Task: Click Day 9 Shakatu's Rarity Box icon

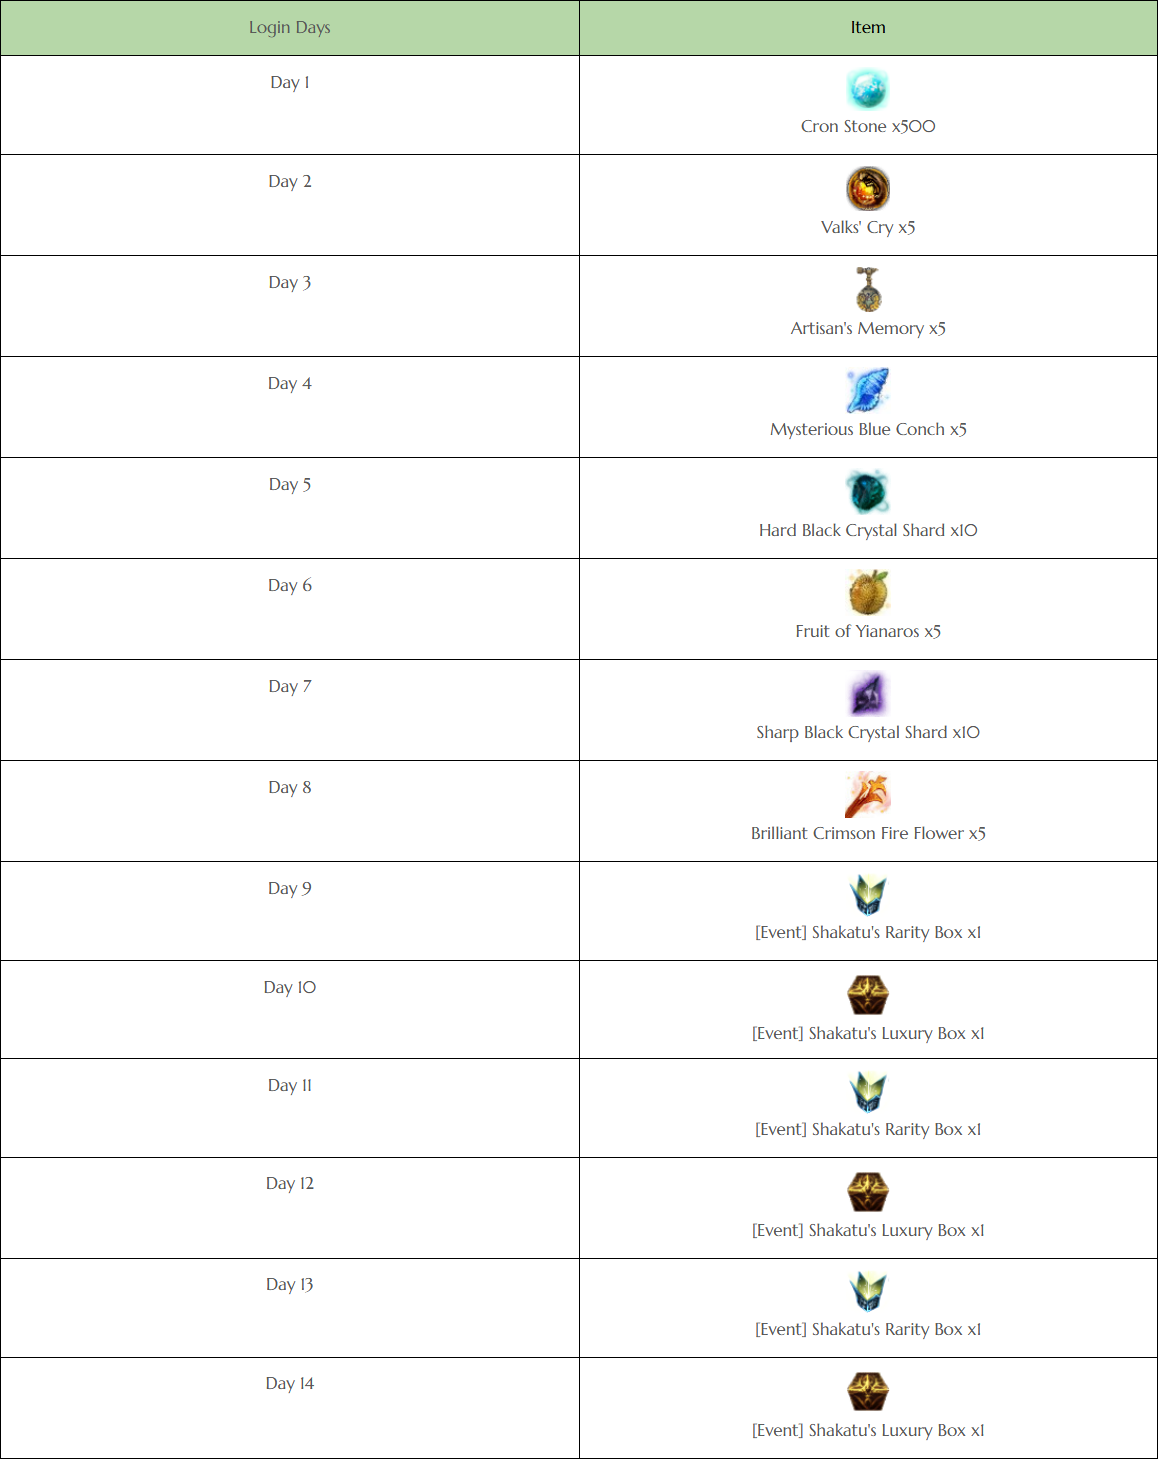Action: (x=867, y=895)
